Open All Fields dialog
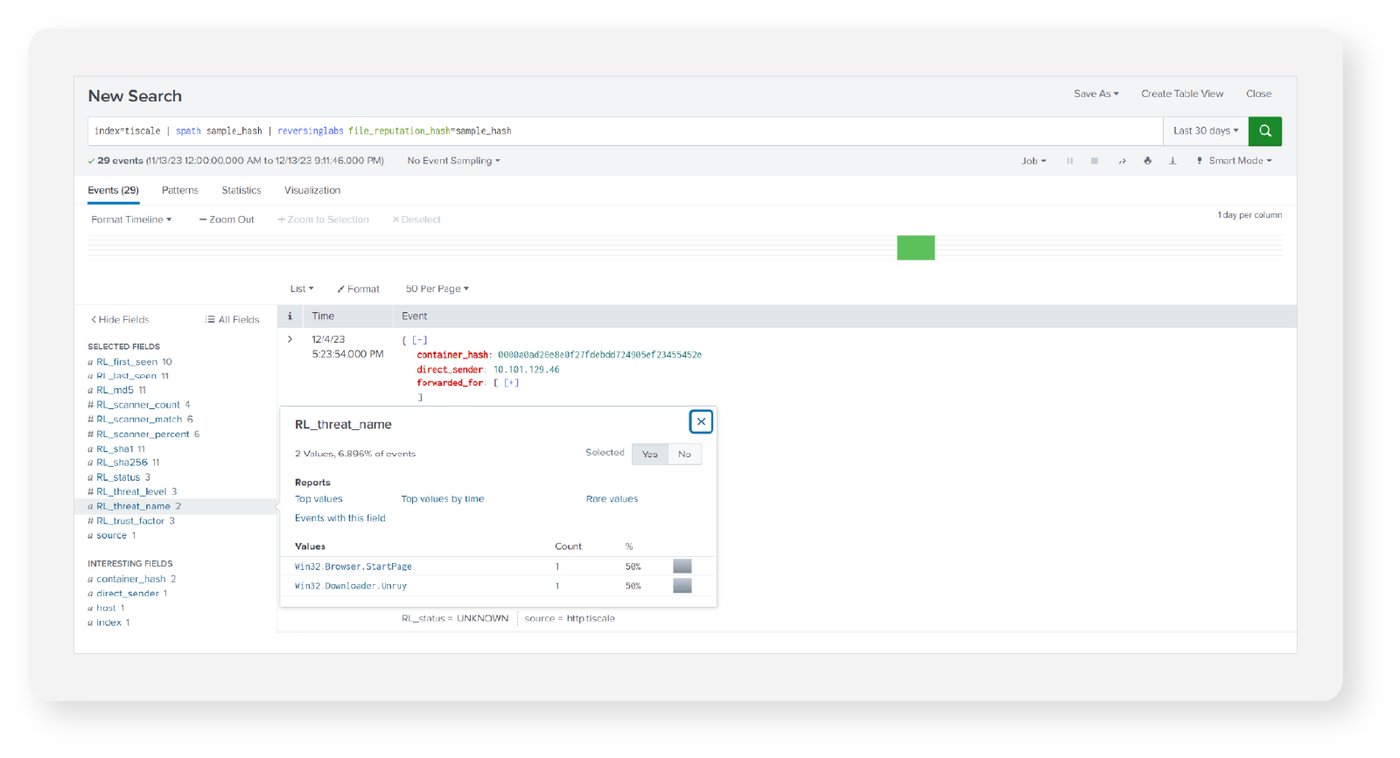Screen dimensions: 1400x758 (232, 320)
